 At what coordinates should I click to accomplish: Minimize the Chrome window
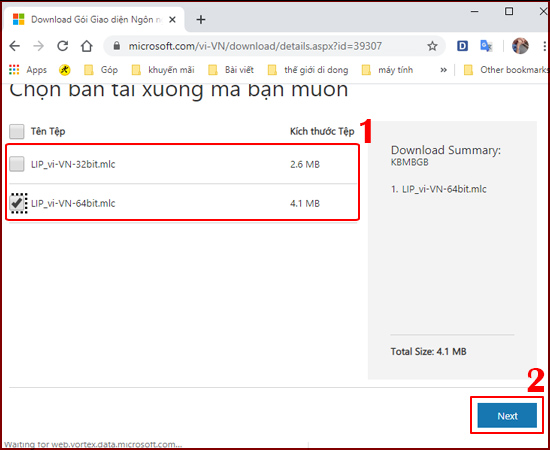point(475,12)
